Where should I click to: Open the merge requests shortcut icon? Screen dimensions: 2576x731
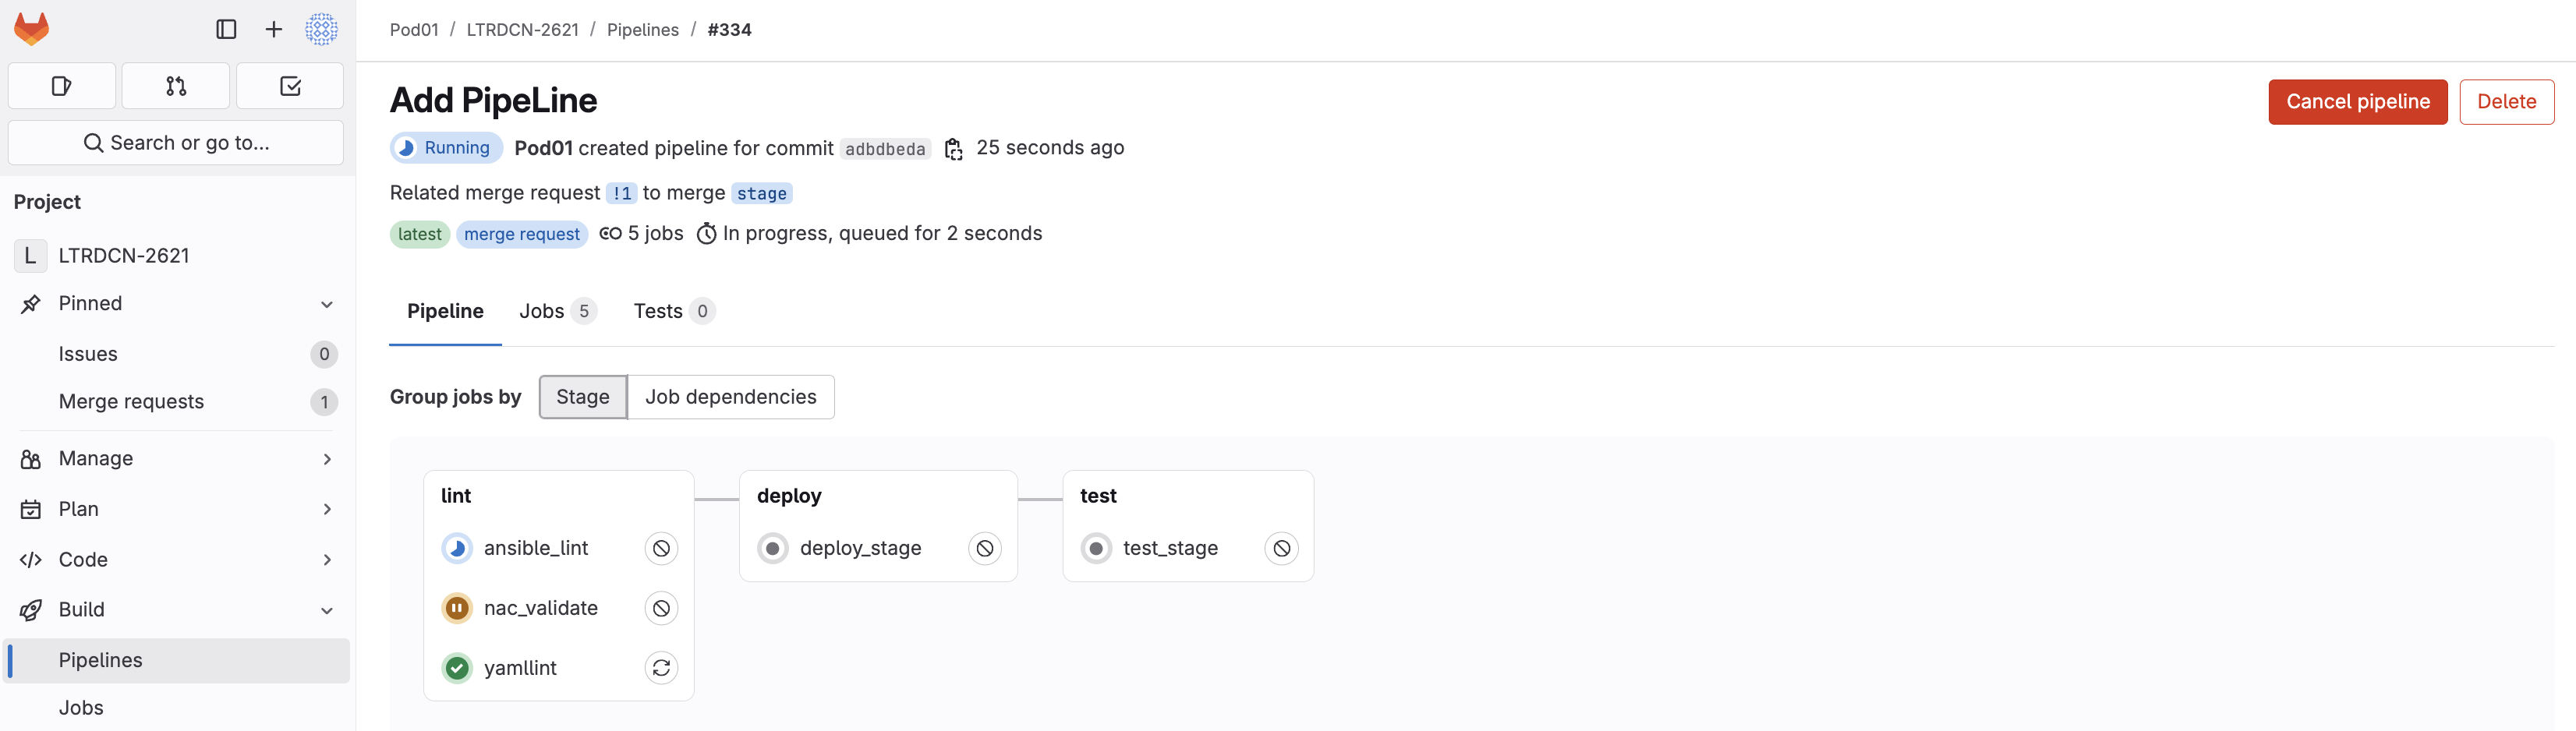(176, 86)
